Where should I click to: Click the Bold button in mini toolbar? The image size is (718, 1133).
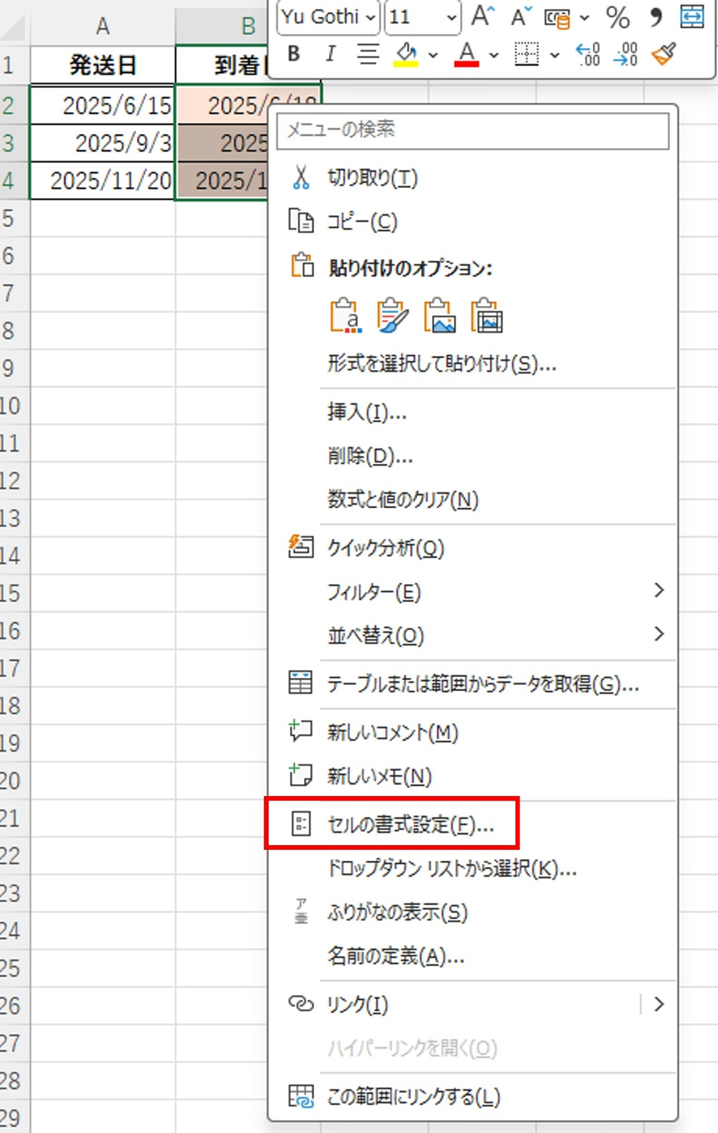tap(293, 54)
